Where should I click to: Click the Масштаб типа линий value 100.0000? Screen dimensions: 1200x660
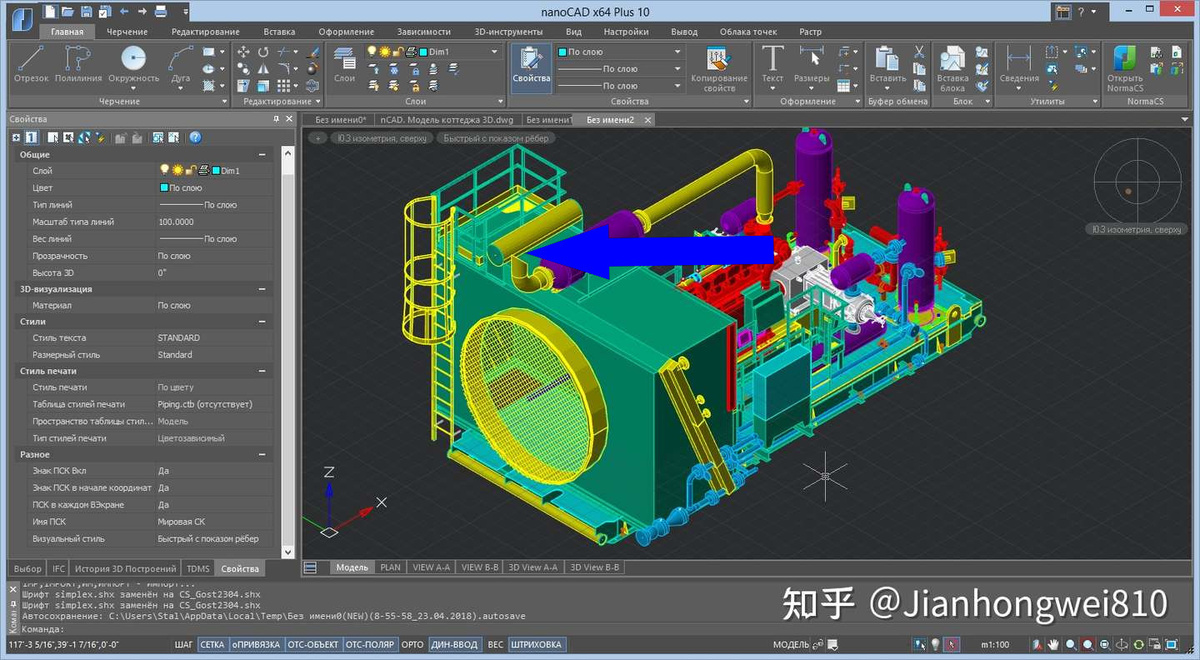176,222
